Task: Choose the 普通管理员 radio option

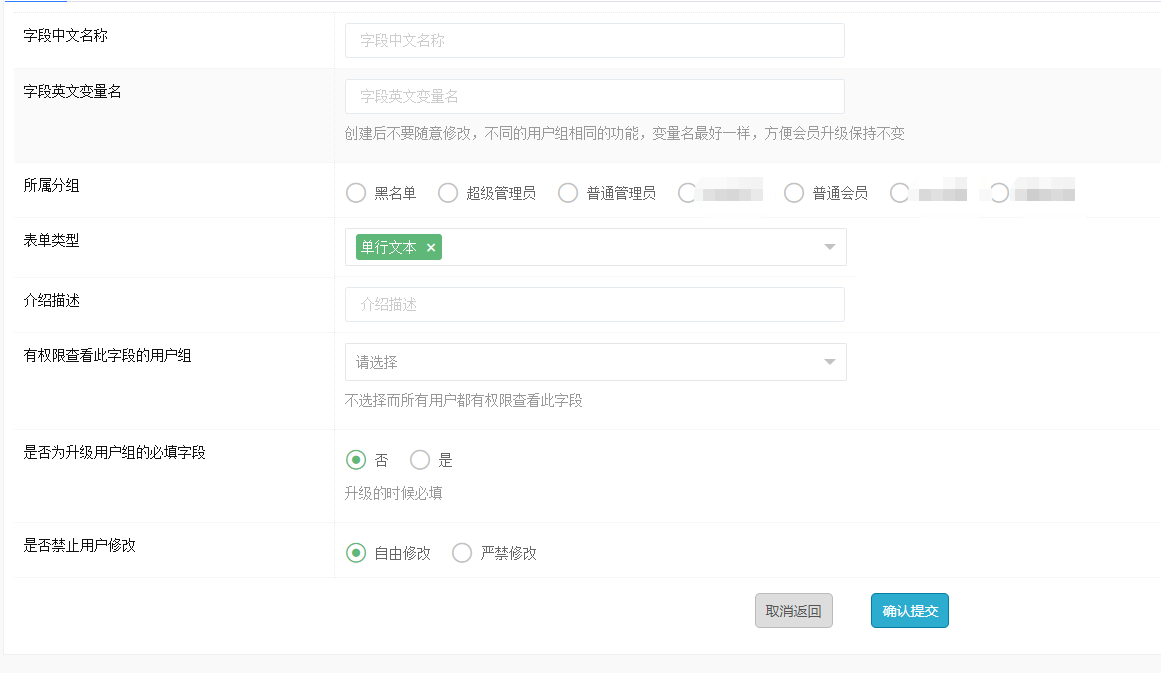Action: 568,193
